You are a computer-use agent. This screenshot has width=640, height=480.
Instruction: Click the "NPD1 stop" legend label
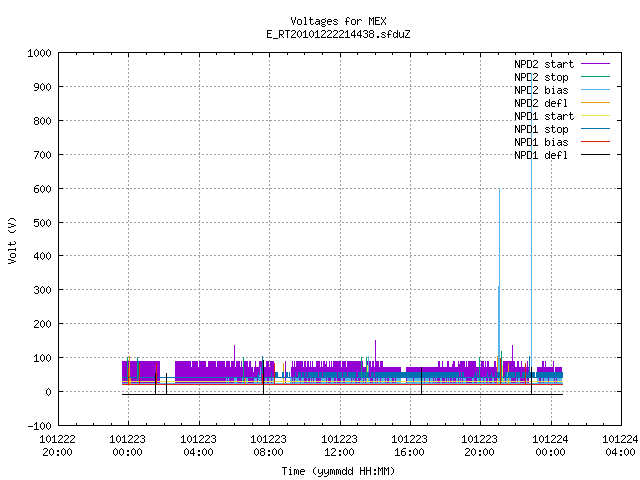click(x=541, y=129)
